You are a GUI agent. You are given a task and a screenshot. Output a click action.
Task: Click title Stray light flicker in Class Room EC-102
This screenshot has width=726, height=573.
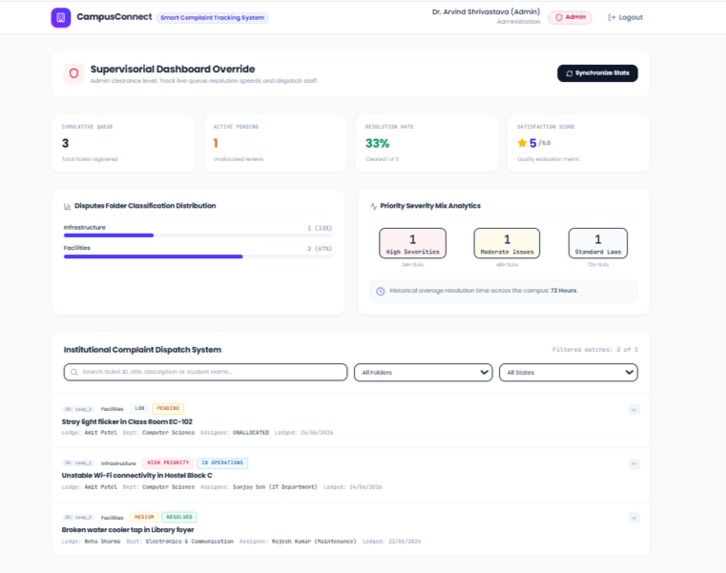127,422
